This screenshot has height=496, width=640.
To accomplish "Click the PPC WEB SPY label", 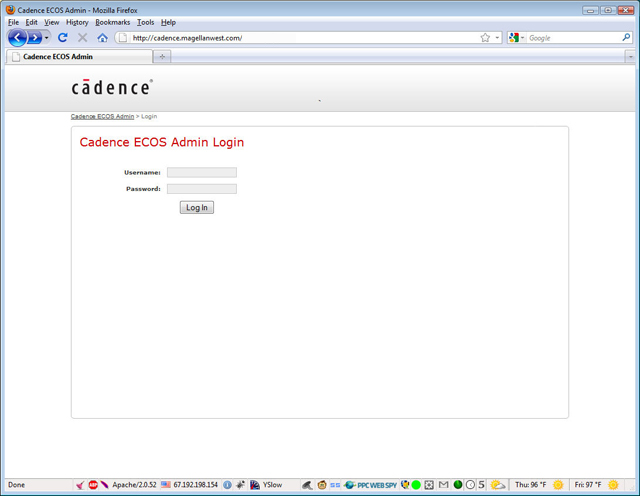I will (377, 485).
